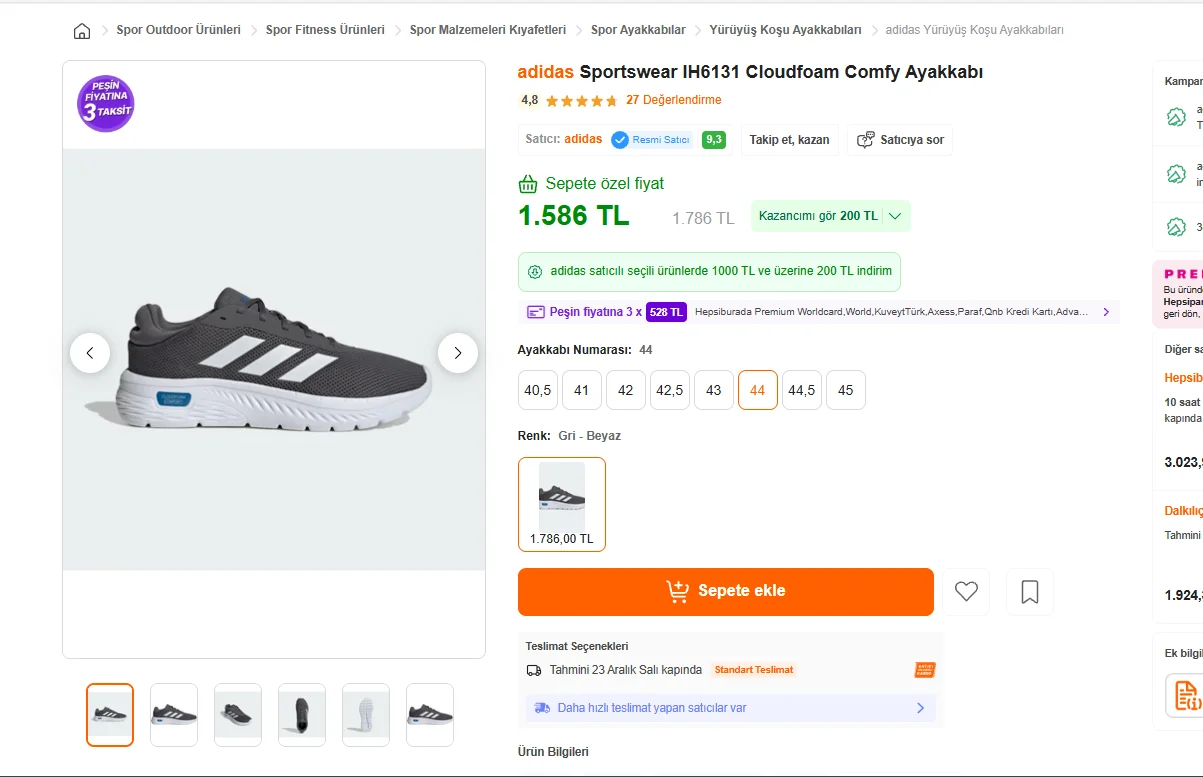
Task: Expand the Kazancımı gör 200 TL dropdown
Action: 894,216
